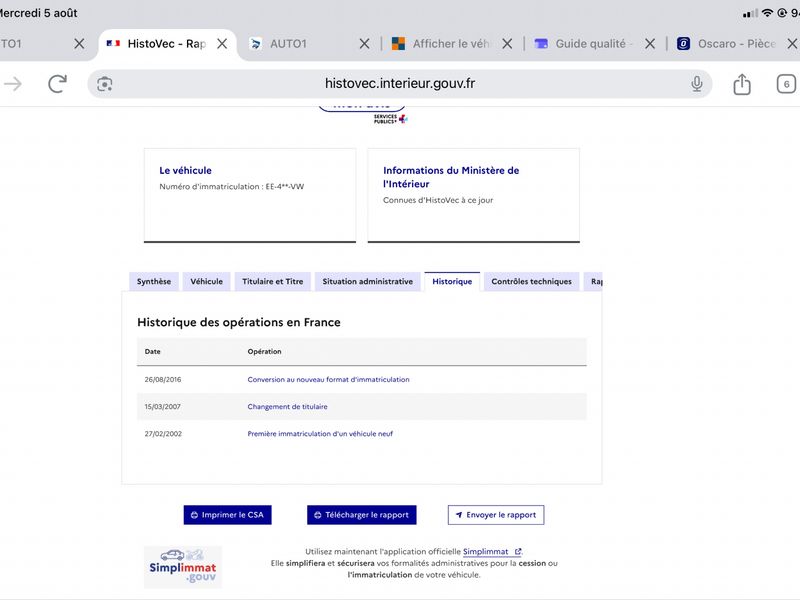Click the Le véhicule card
Viewport: 800px width, 600px height.
250,195
